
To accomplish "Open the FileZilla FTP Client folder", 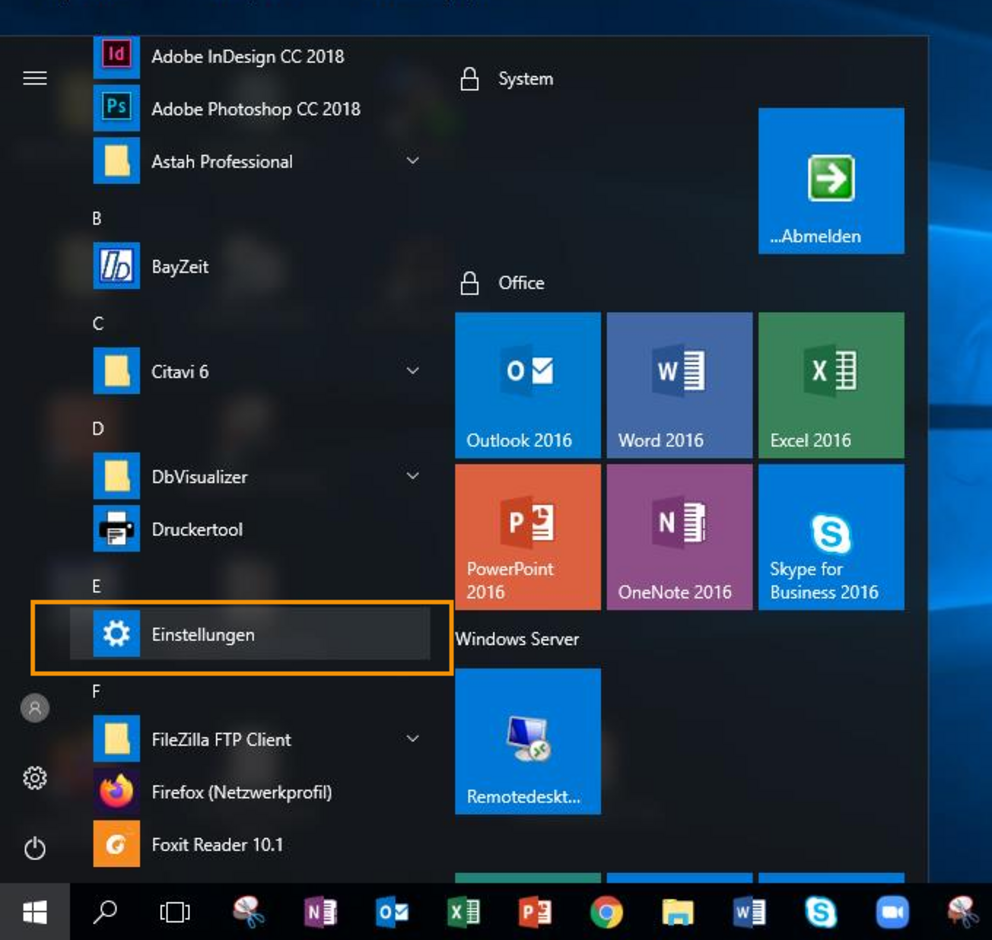I will [x=250, y=739].
